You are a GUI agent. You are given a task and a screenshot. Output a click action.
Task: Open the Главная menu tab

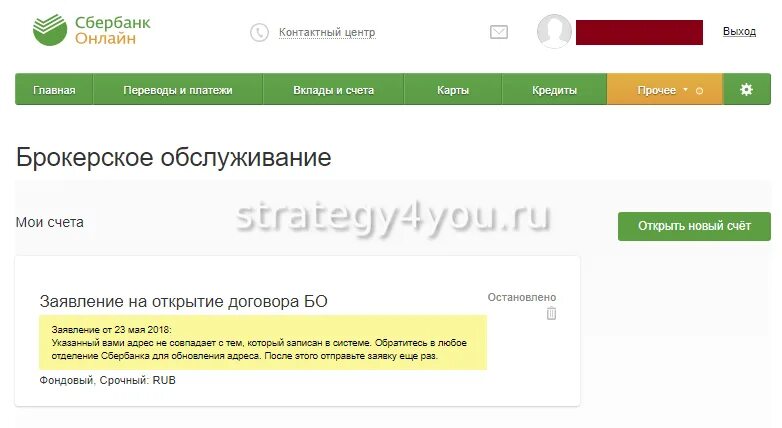[54, 90]
